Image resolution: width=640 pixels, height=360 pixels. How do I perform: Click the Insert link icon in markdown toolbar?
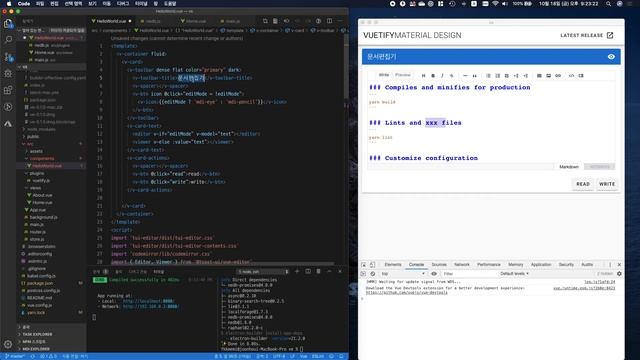[558, 76]
